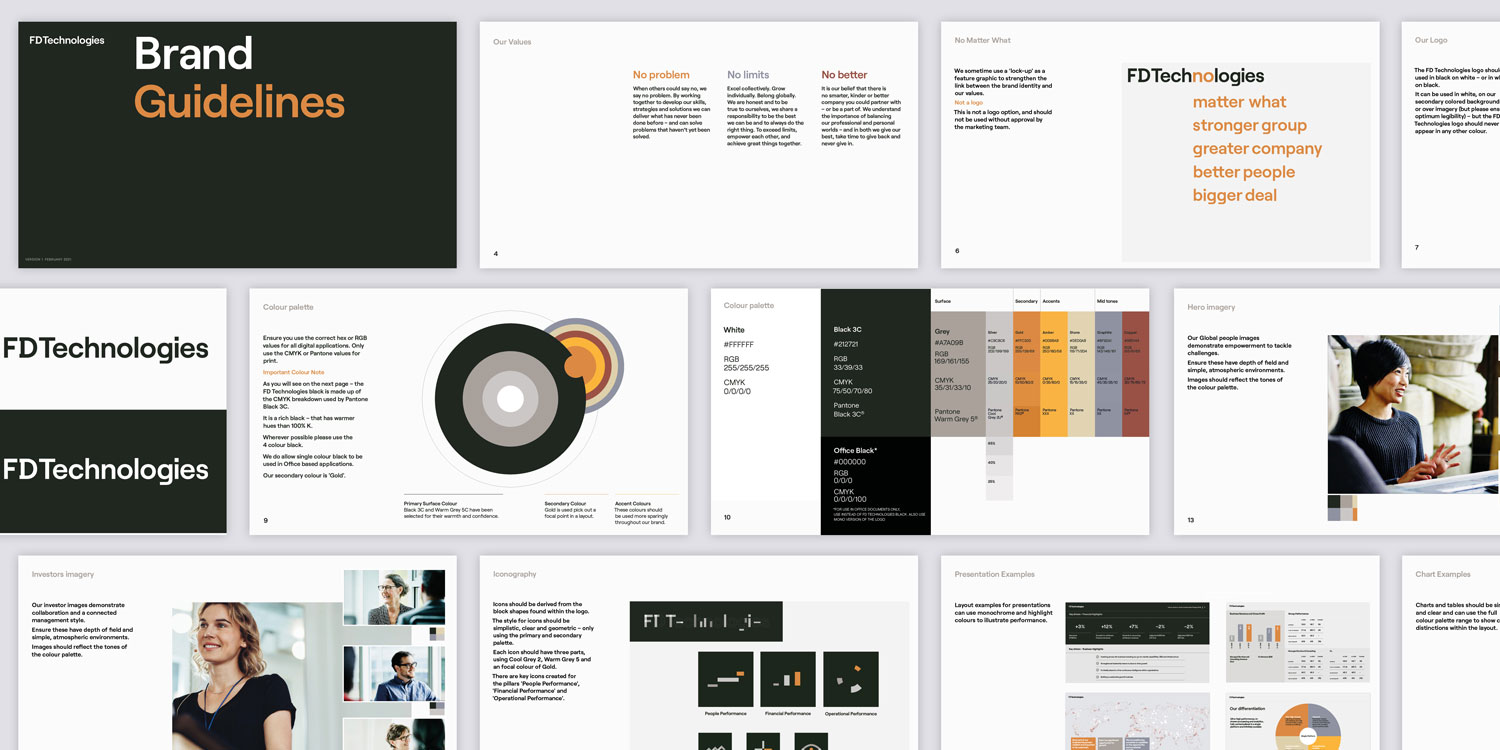Click the 'Surface' column header in the palette
Screen dimensions: 1500x750
[943, 300]
